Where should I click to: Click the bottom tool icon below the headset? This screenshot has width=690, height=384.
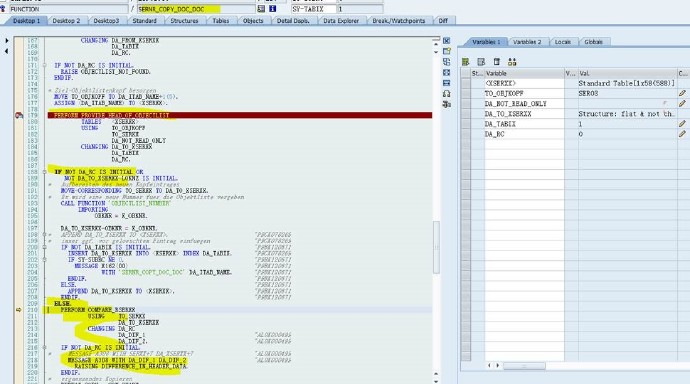pos(447,104)
